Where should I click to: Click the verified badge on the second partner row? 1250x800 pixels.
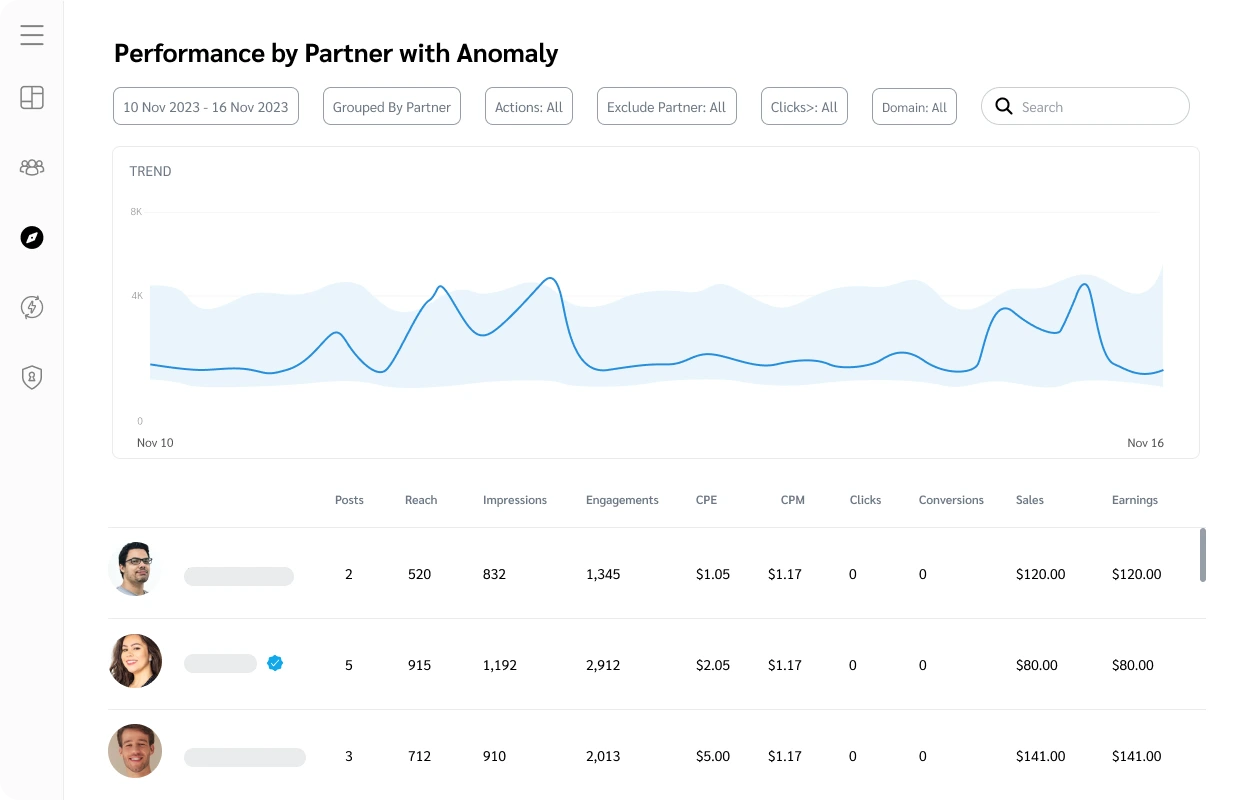point(275,662)
